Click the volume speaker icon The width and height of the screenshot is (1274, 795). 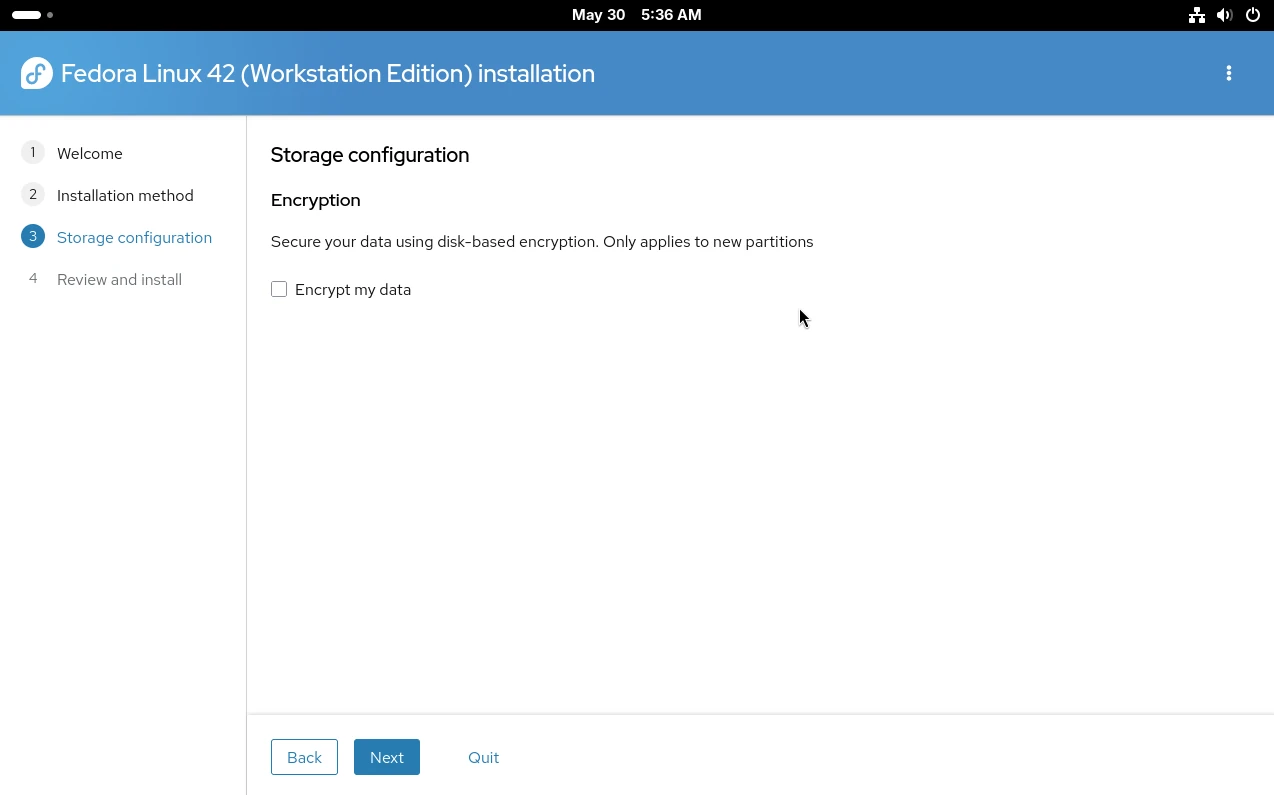[x=1224, y=15]
